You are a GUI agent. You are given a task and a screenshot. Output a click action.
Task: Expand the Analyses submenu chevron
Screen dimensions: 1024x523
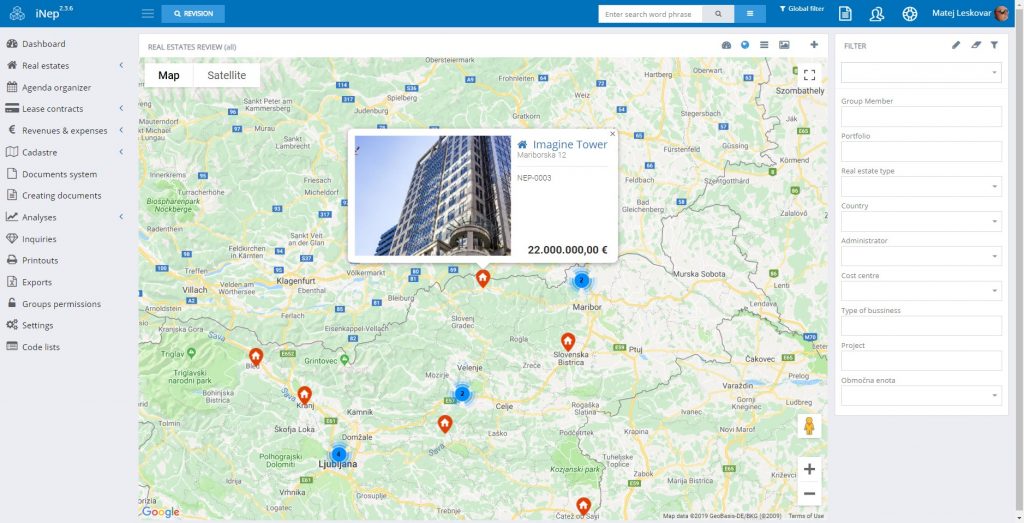121,217
